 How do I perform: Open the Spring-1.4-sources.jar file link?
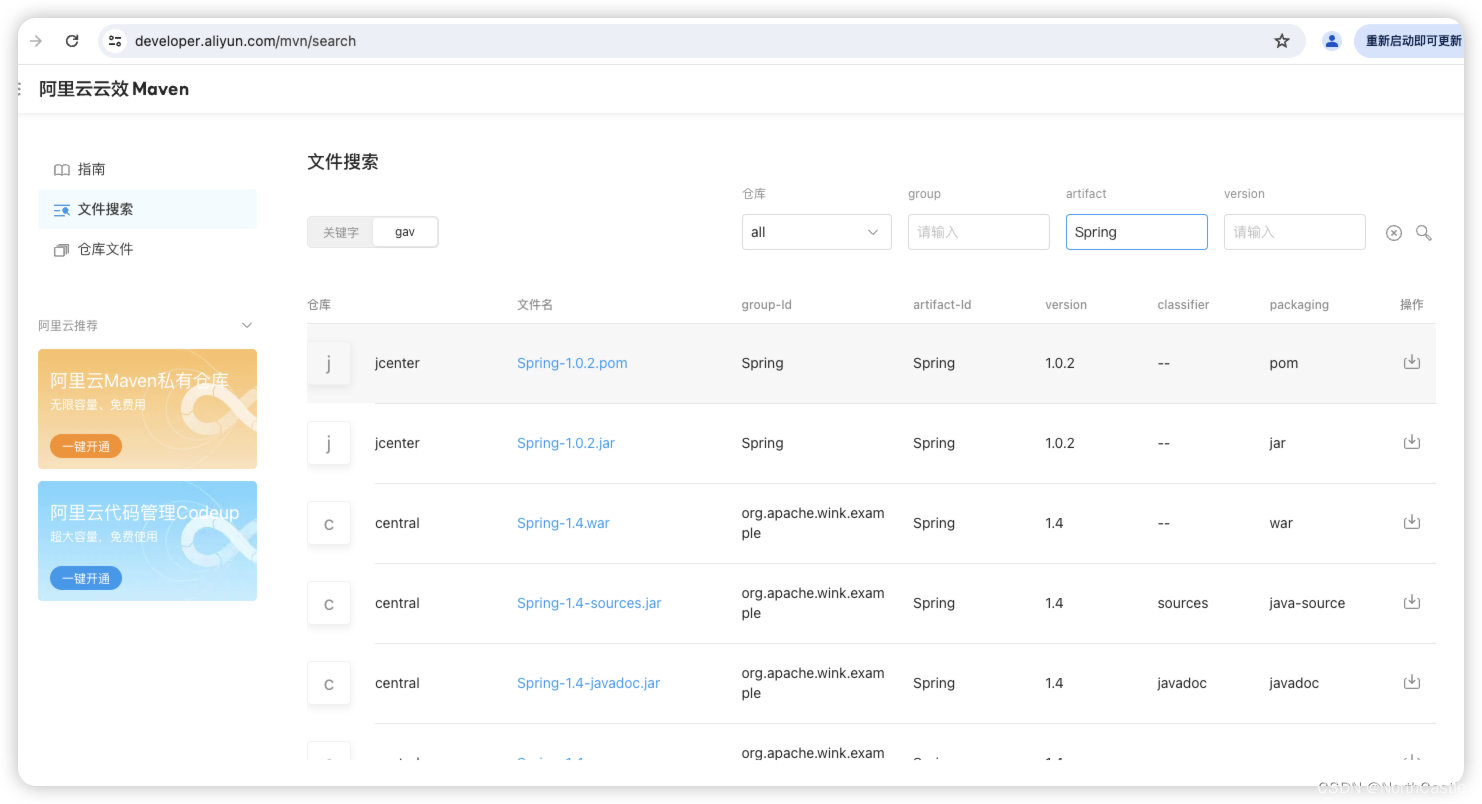[x=589, y=603]
